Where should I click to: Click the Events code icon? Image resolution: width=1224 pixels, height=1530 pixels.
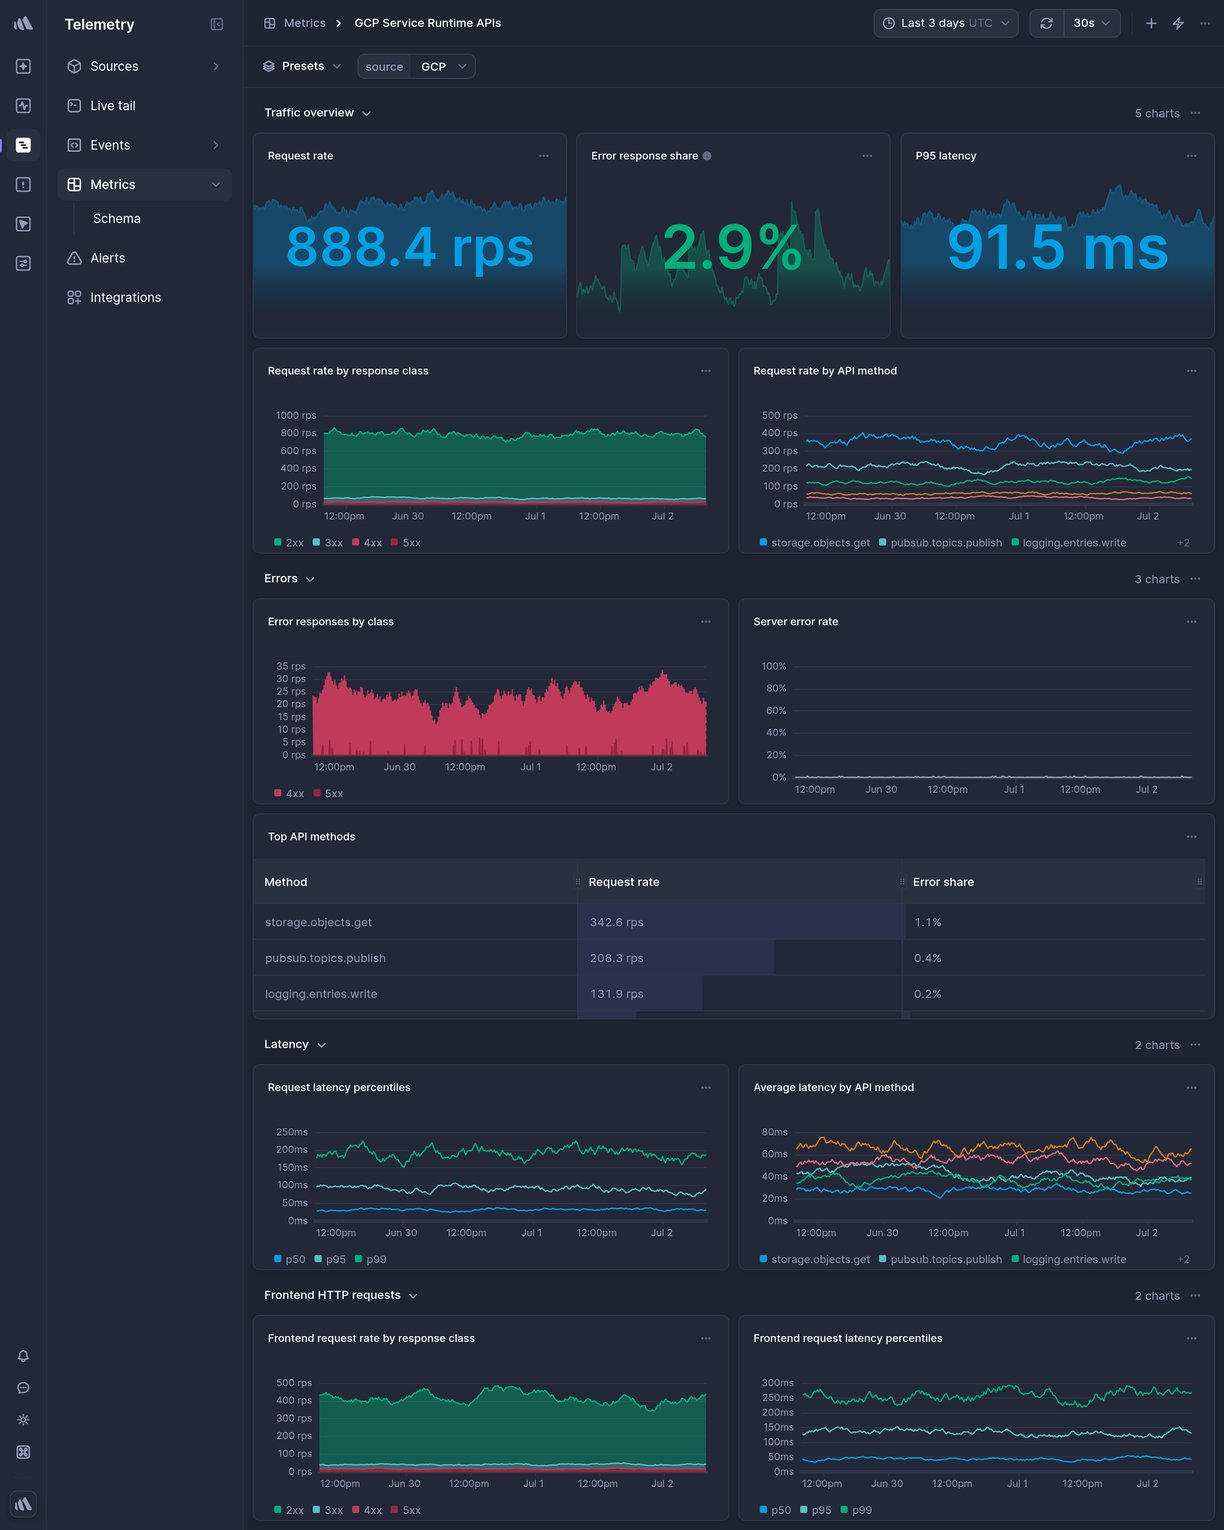click(74, 145)
